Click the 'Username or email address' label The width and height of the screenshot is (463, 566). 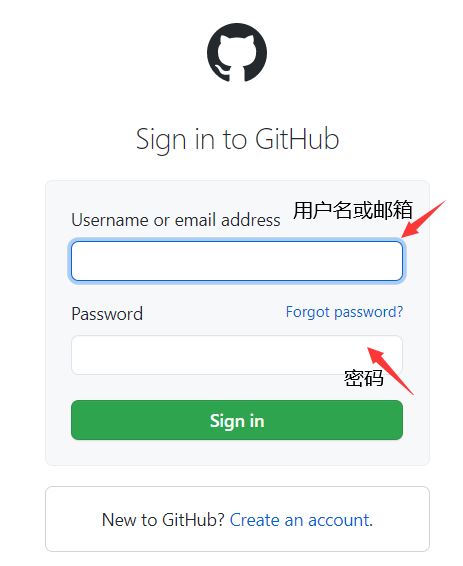tap(176, 220)
